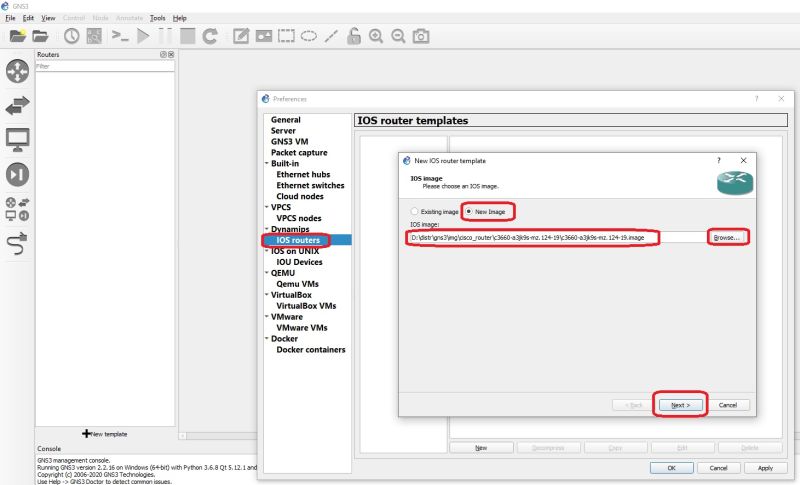Toggle the lock items padlock icon

(354, 36)
